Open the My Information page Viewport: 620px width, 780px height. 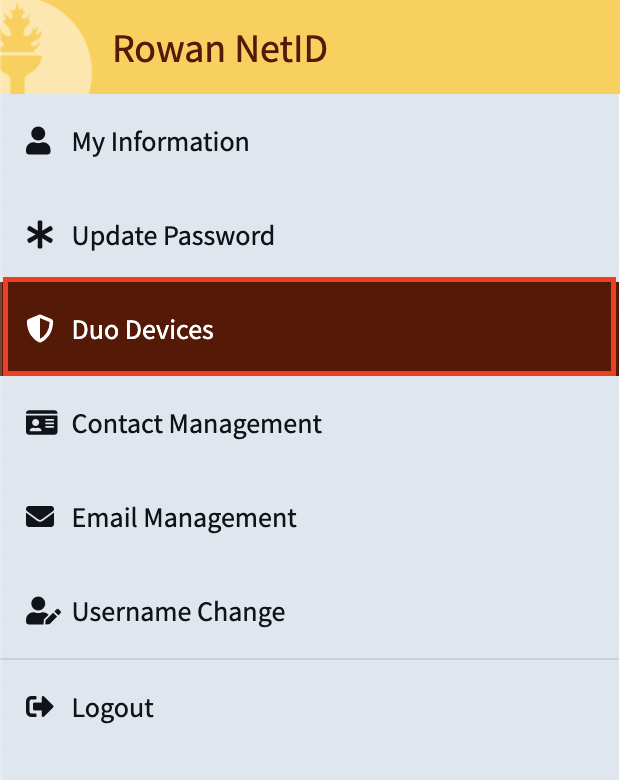pyautogui.click(x=160, y=142)
